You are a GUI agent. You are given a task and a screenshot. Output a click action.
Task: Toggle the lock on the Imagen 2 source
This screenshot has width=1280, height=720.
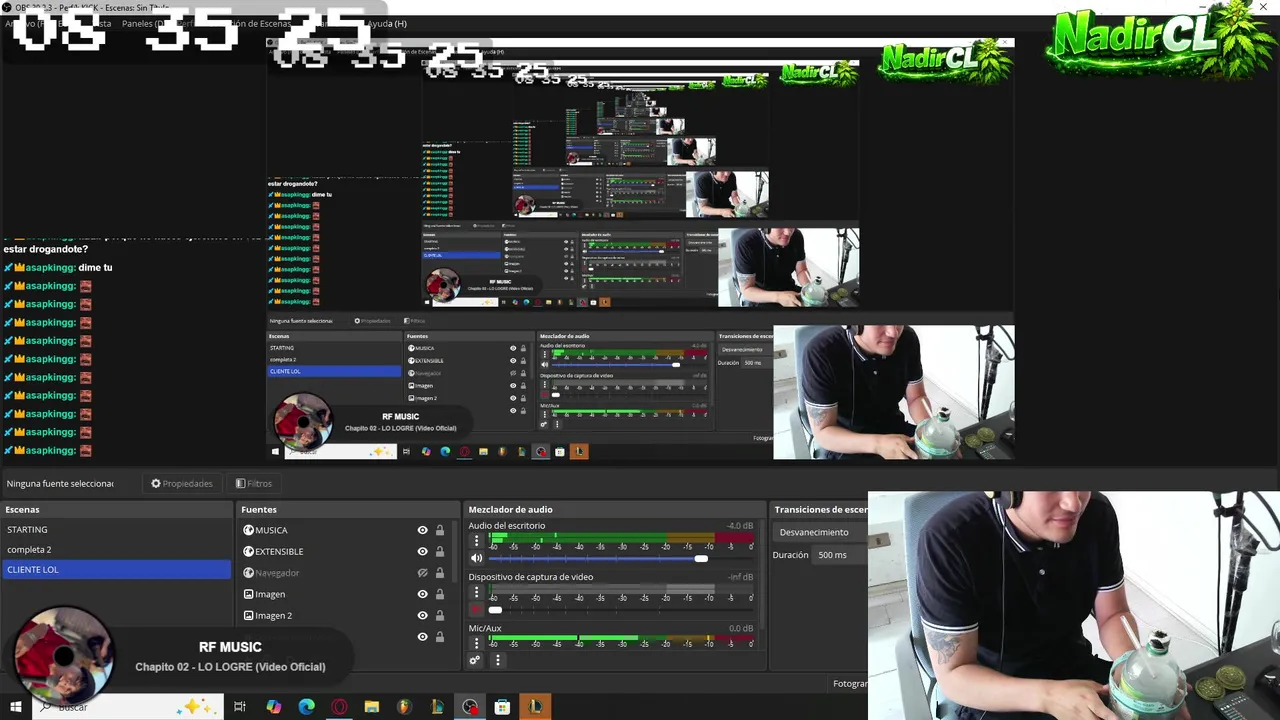click(439, 615)
